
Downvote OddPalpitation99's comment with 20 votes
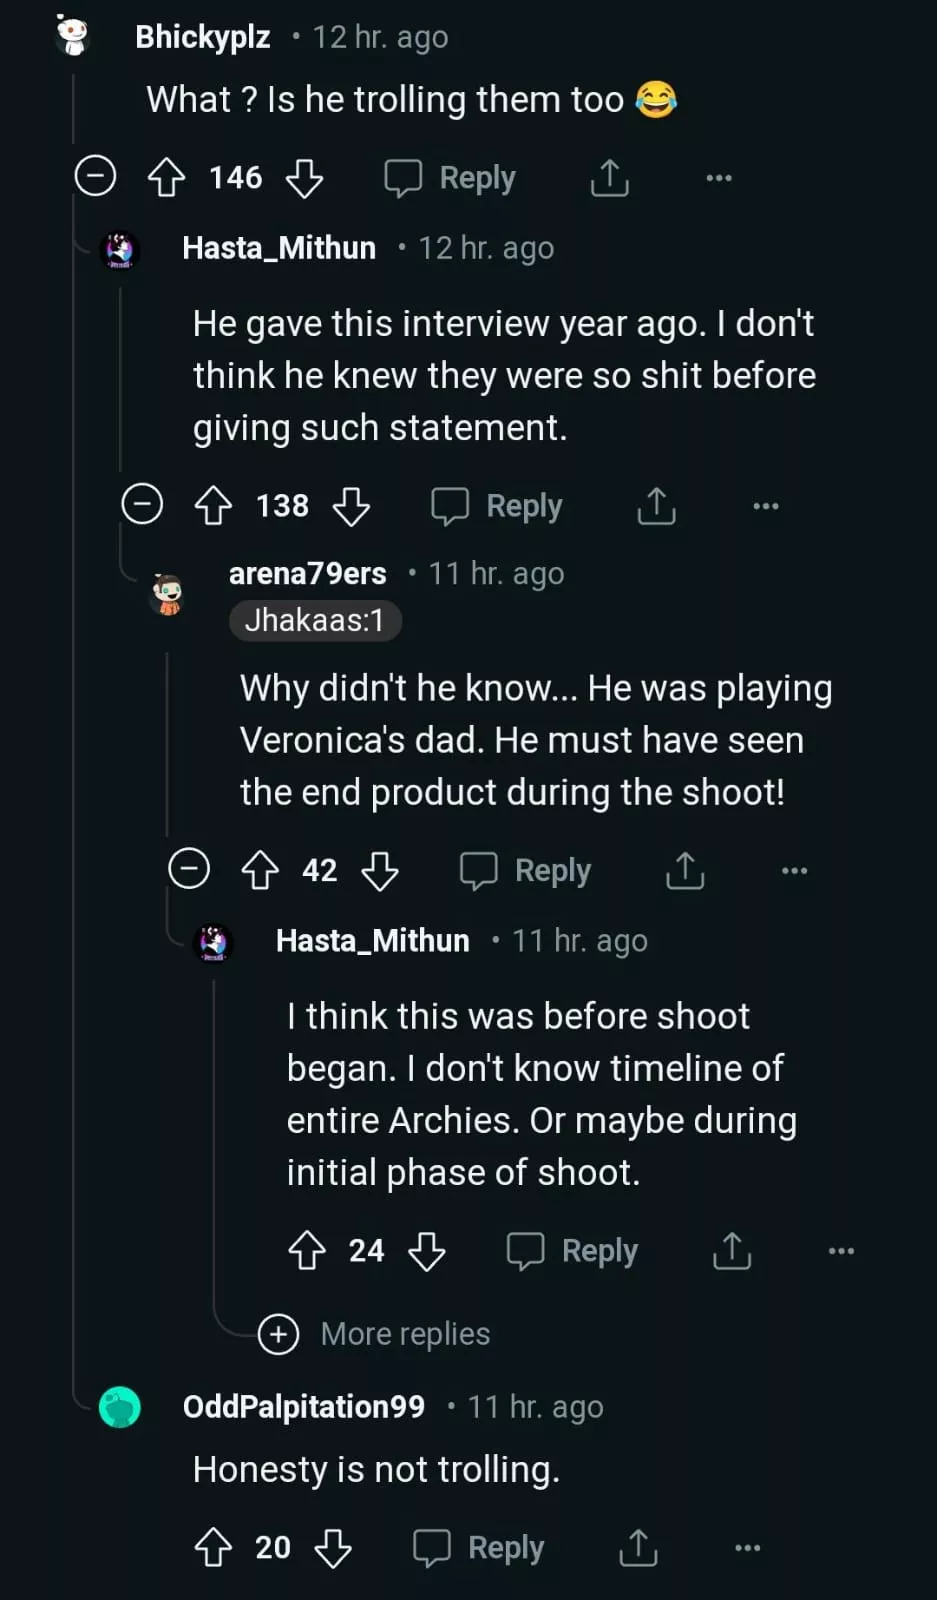click(x=333, y=1548)
